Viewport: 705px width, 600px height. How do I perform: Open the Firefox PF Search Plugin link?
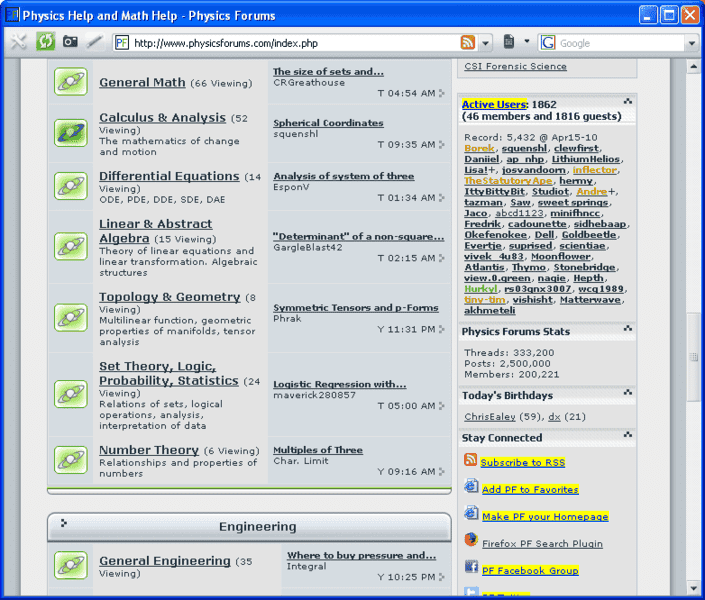tap(542, 544)
